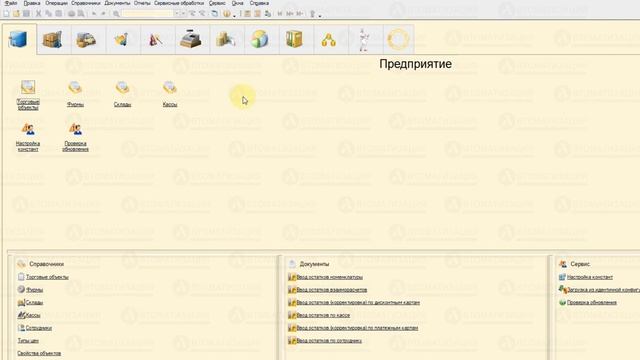Switch to the cash register tab
This screenshot has width=640, height=360.
(x=191, y=40)
